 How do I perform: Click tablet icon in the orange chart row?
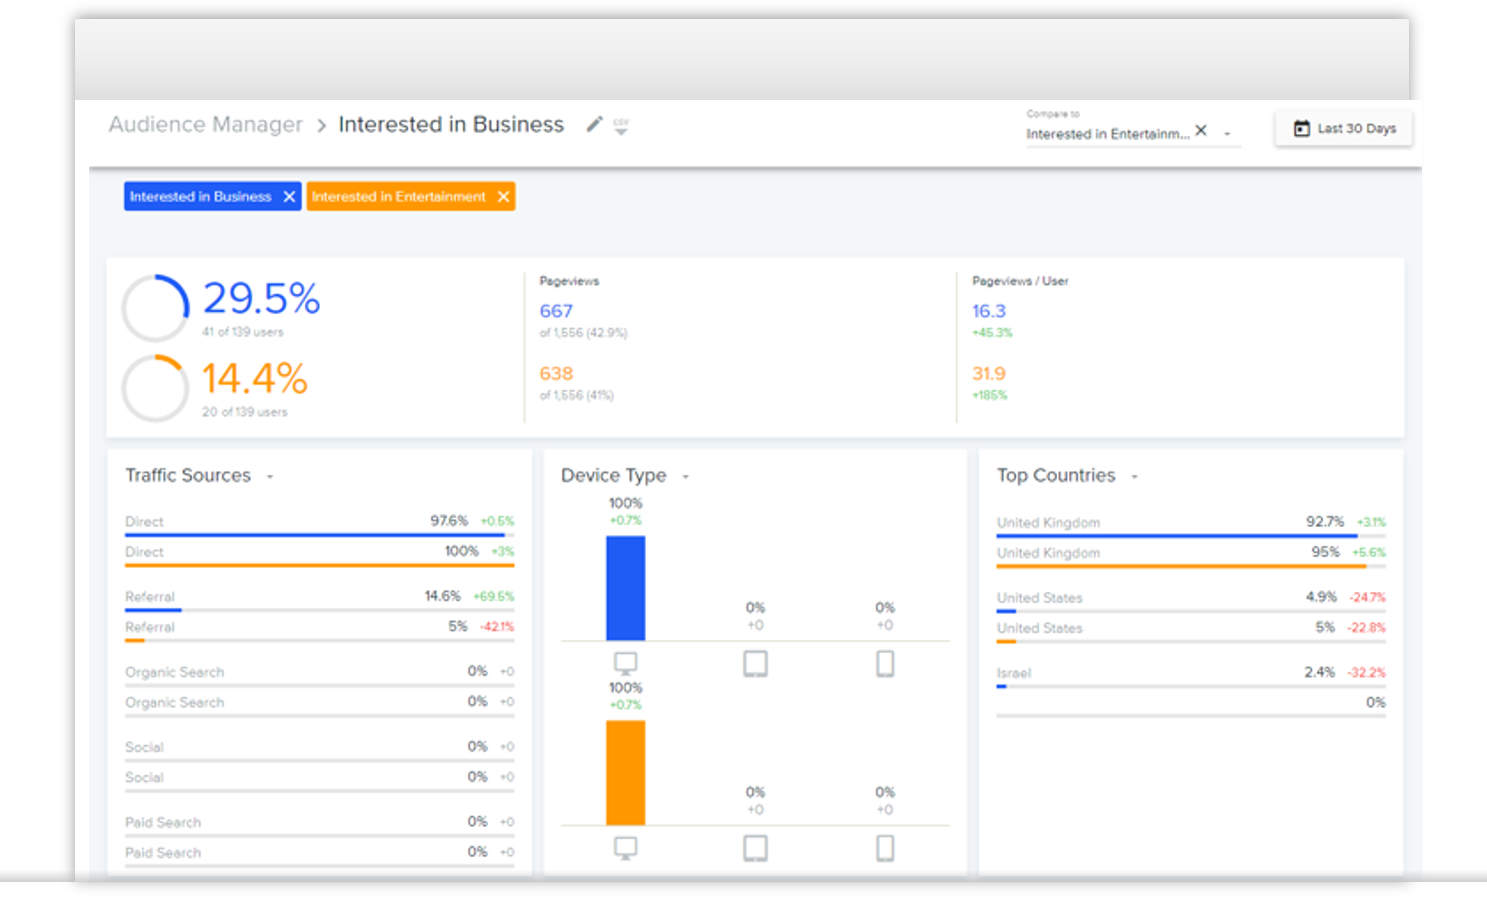coord(755,848)
